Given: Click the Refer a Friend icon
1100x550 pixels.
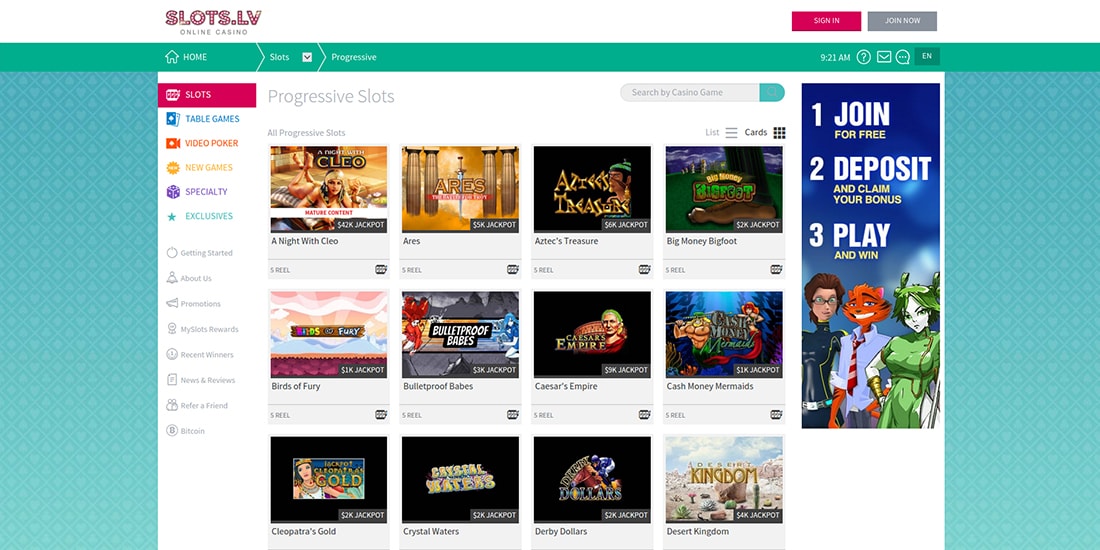Looking at the screenshot, I should (x=172, y=405).
